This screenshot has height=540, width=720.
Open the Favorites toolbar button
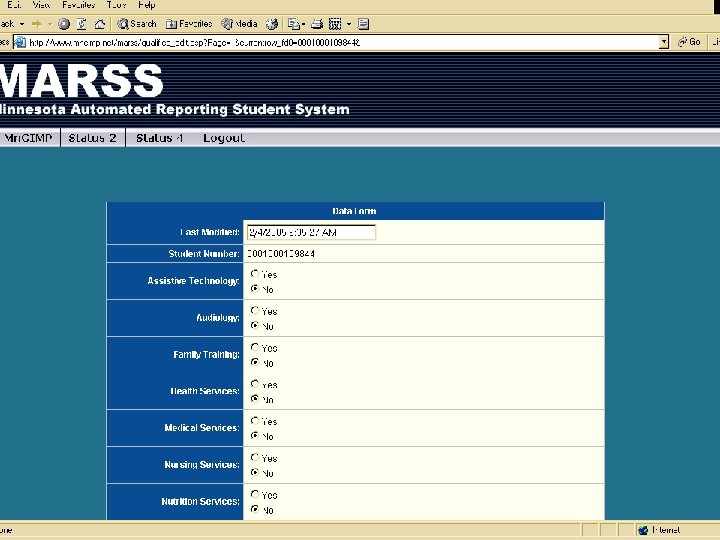189,24
